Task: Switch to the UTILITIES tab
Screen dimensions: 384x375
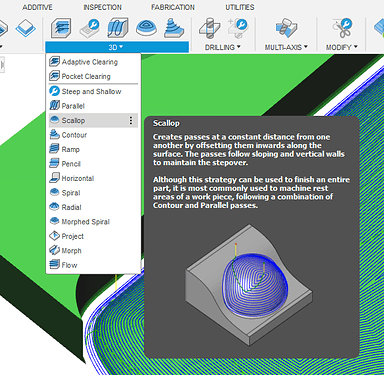Action: tap(240, 7)
